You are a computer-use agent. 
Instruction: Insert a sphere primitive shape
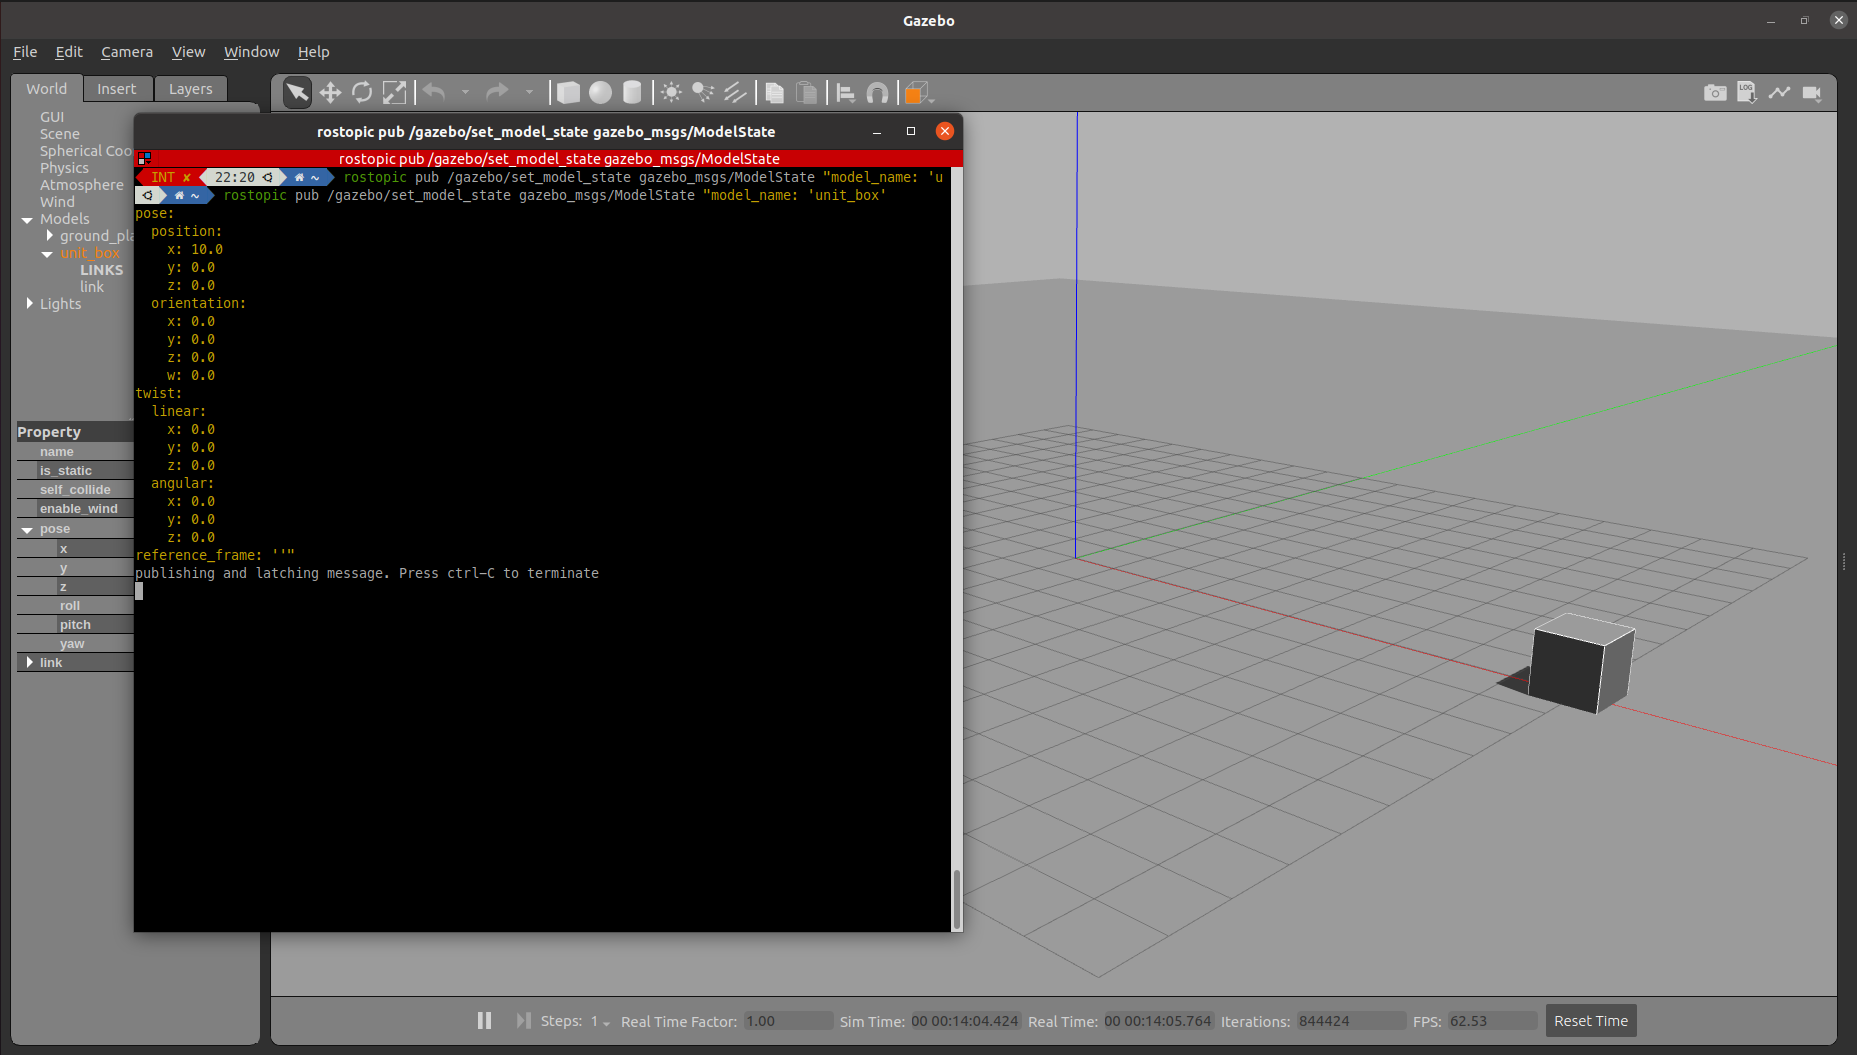tap(600, 93)
